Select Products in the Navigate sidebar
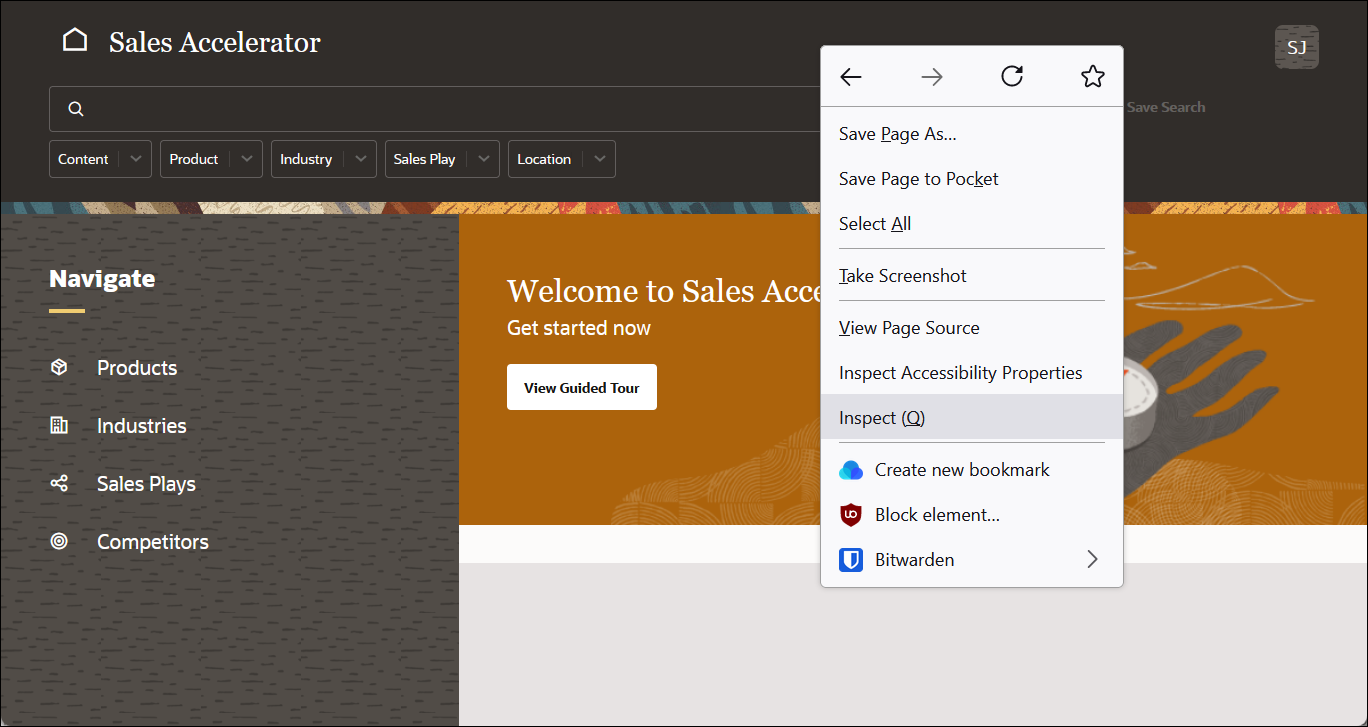Image resolution: width=1368 pixels, height=727 pixels. 137,367
